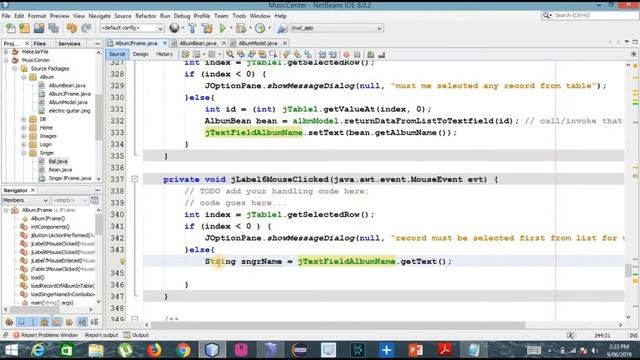Toggle Sort by Name in Navigator
The image size is (640, 360).
click(82, 322)
